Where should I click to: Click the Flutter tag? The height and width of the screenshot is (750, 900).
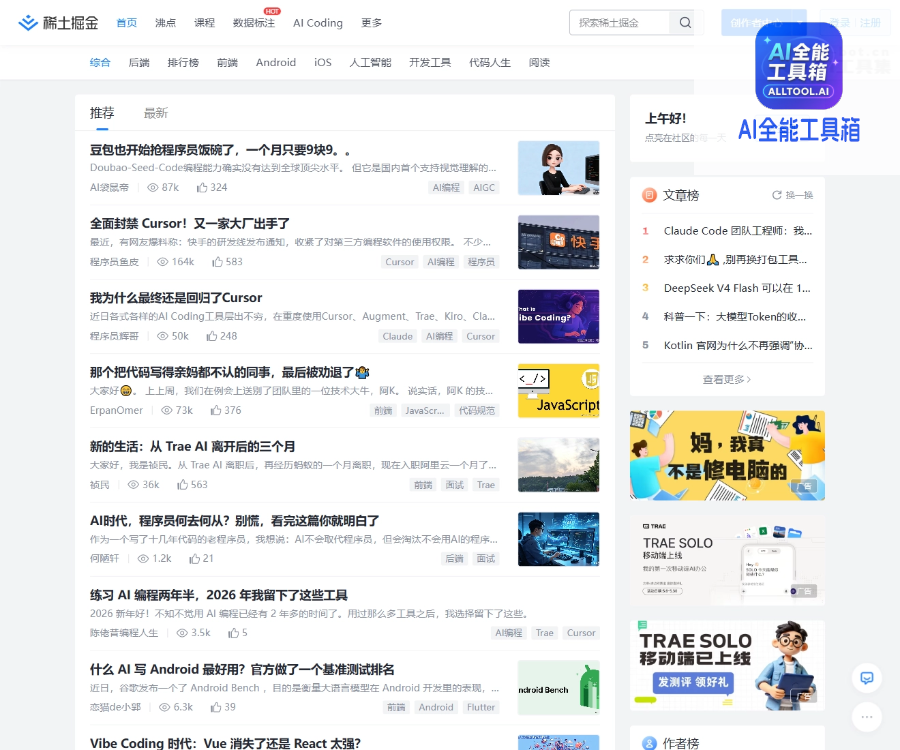click(x=480, y=708)
